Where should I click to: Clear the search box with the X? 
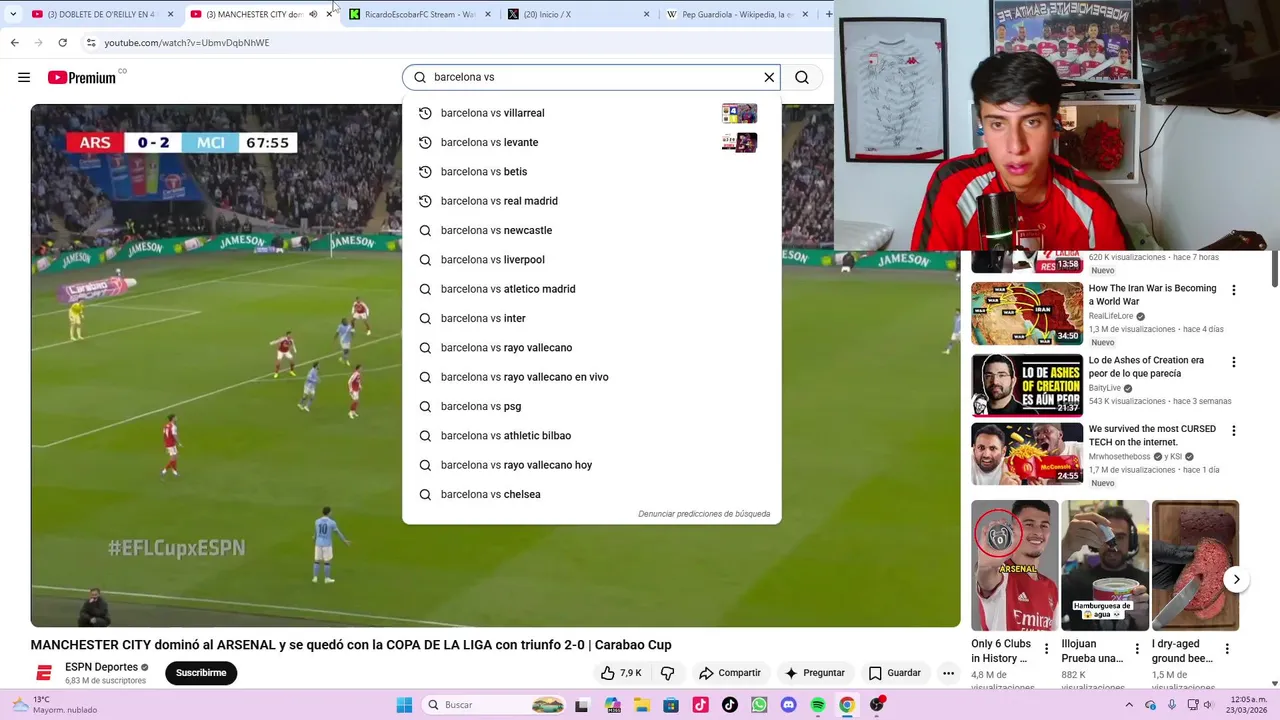[x=769, y=77]
